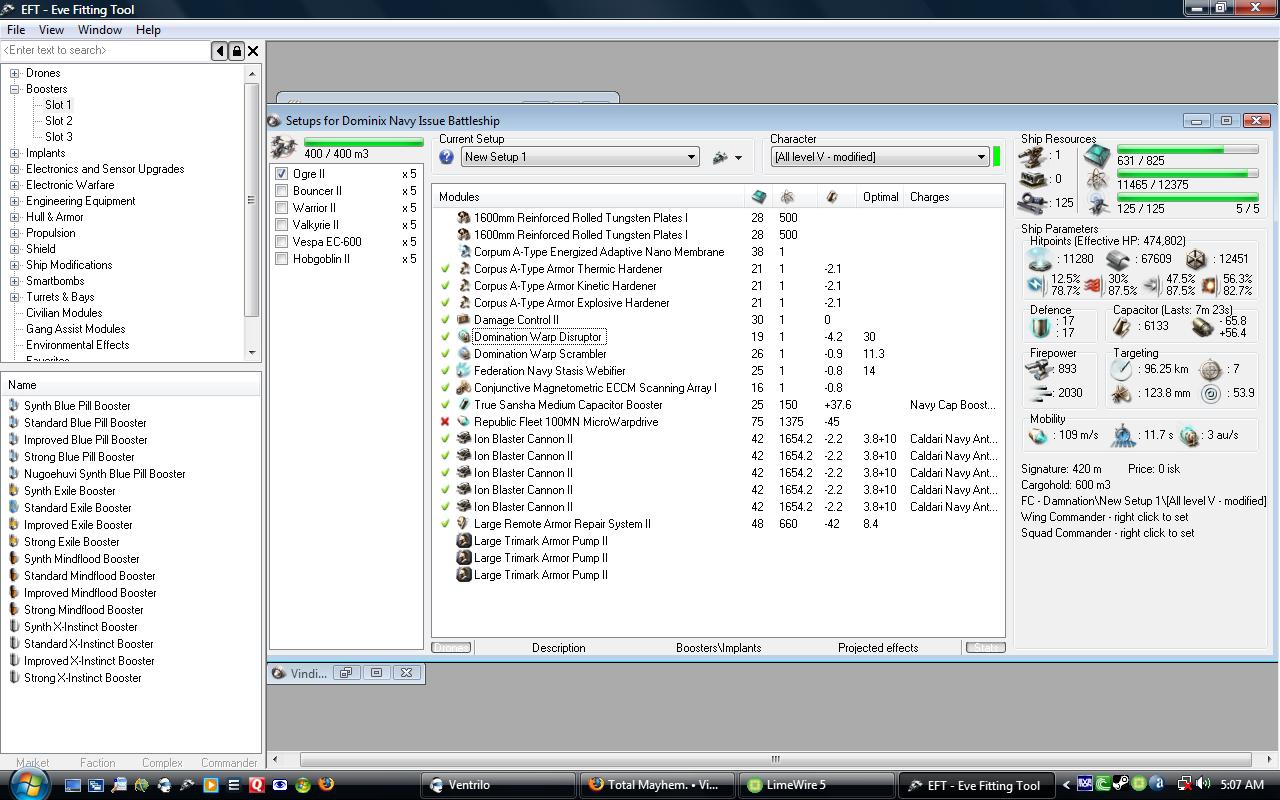Toggle the green check on Damage Control II
Viewport: 1280px width, 800px height.
coord(445,320)
